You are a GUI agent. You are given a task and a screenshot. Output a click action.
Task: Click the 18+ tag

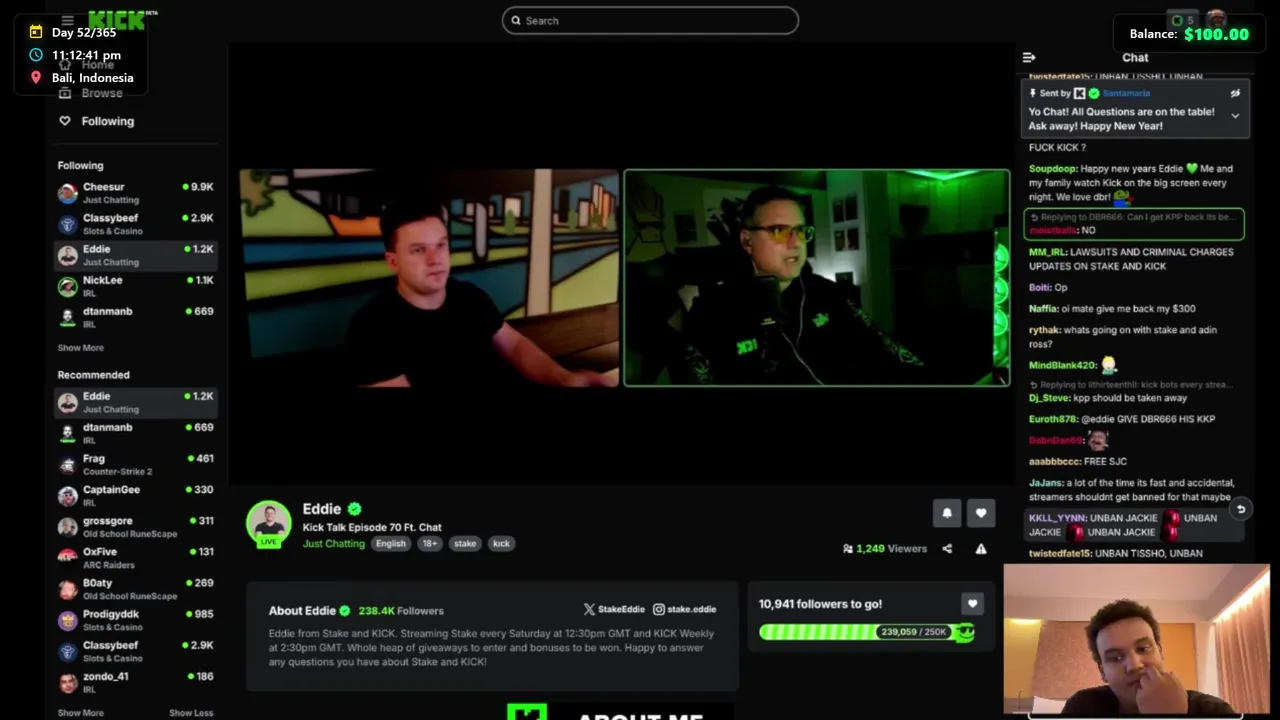429,544
